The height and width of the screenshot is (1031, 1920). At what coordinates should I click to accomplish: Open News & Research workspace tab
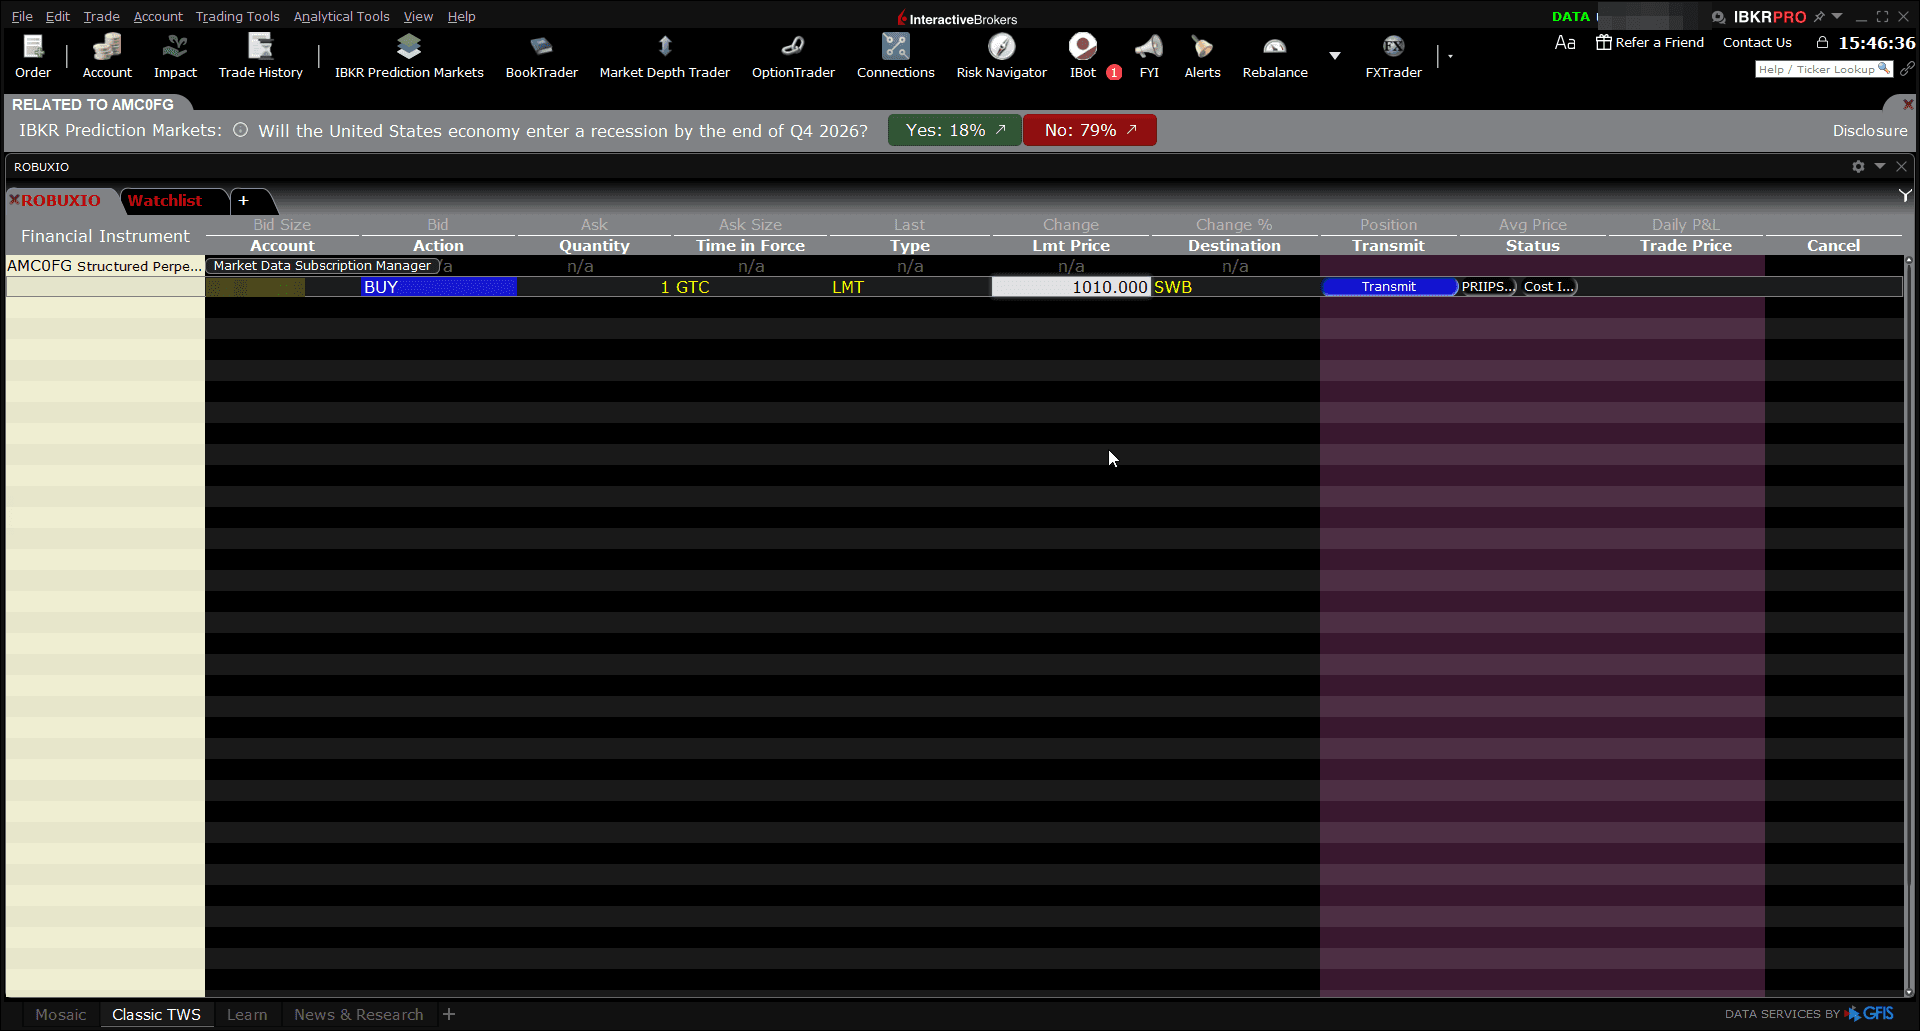coord(358,1014)
